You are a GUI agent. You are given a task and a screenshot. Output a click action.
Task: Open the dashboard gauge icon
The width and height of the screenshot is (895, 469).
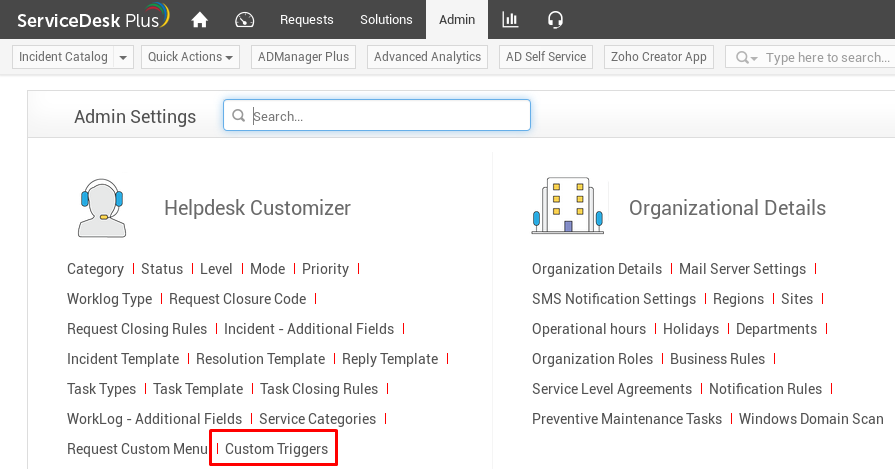point(245,20)
